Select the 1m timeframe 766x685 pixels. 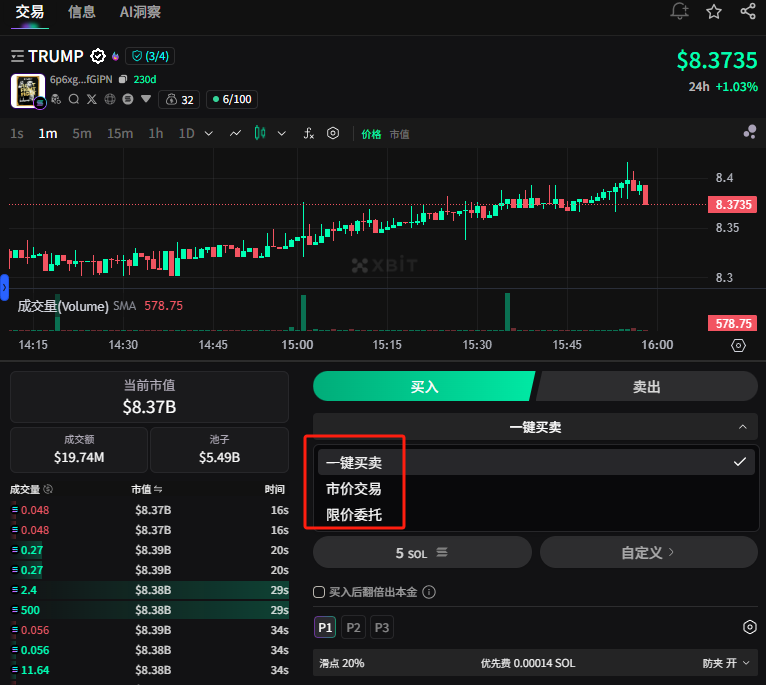(48, 133)
